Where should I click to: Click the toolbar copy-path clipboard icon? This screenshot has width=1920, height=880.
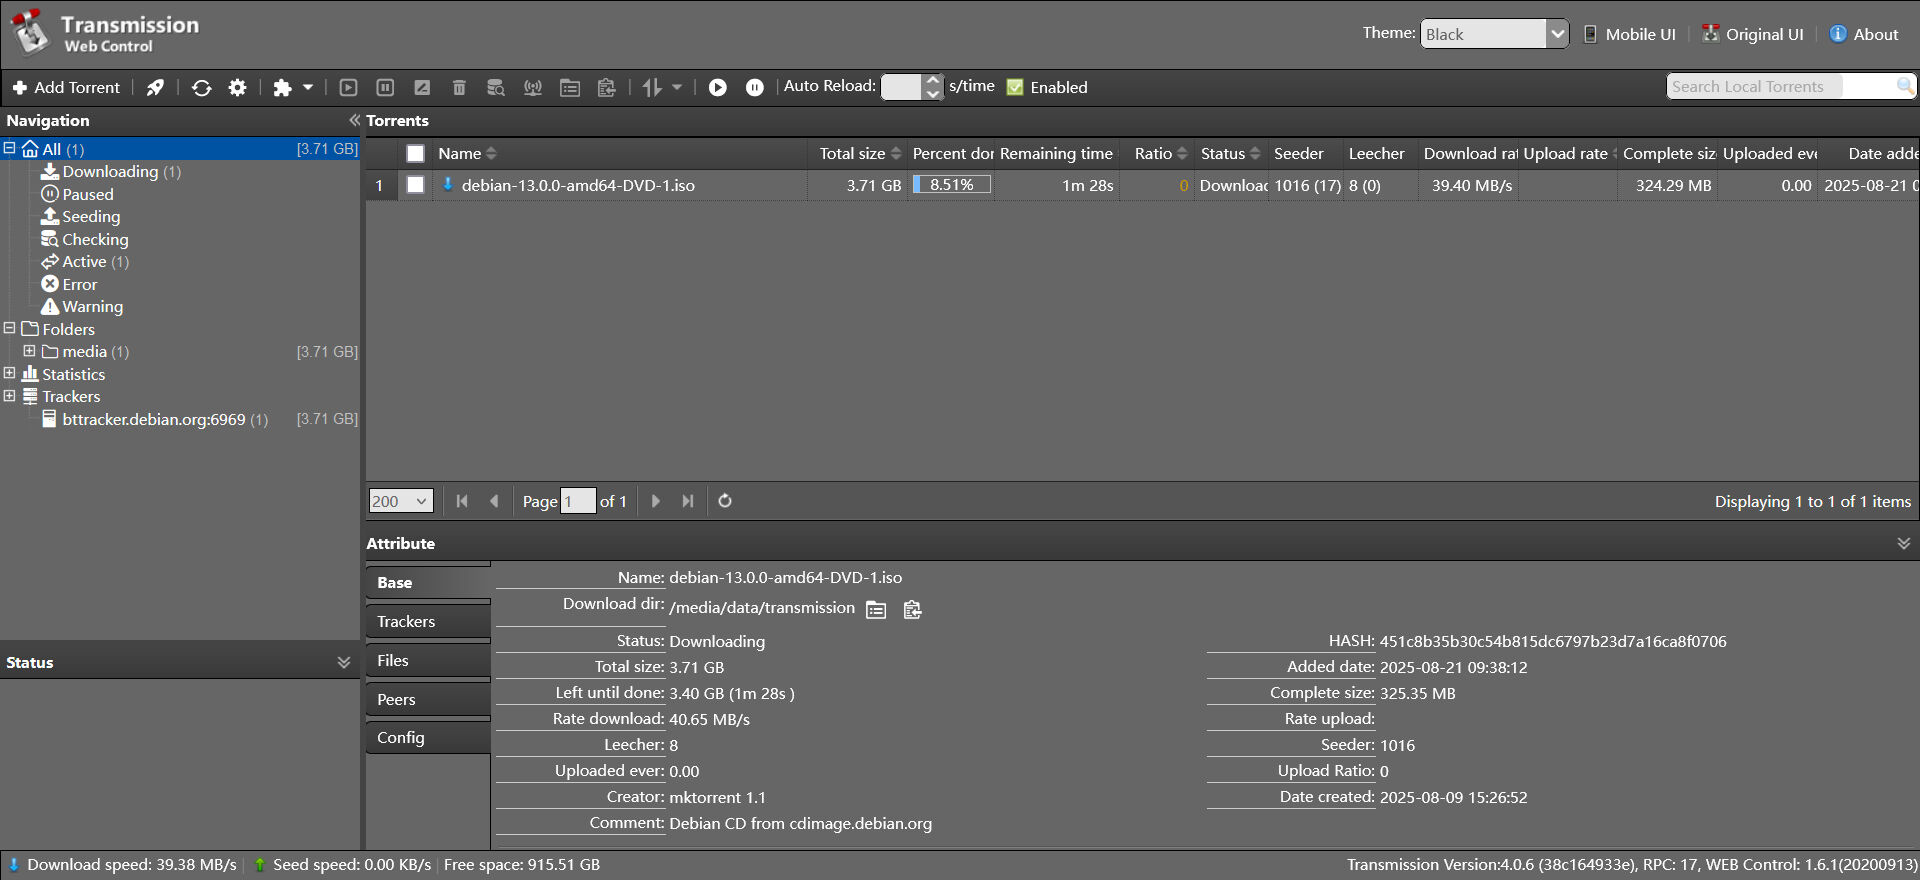pyautogui.click(x=607, y=88)
